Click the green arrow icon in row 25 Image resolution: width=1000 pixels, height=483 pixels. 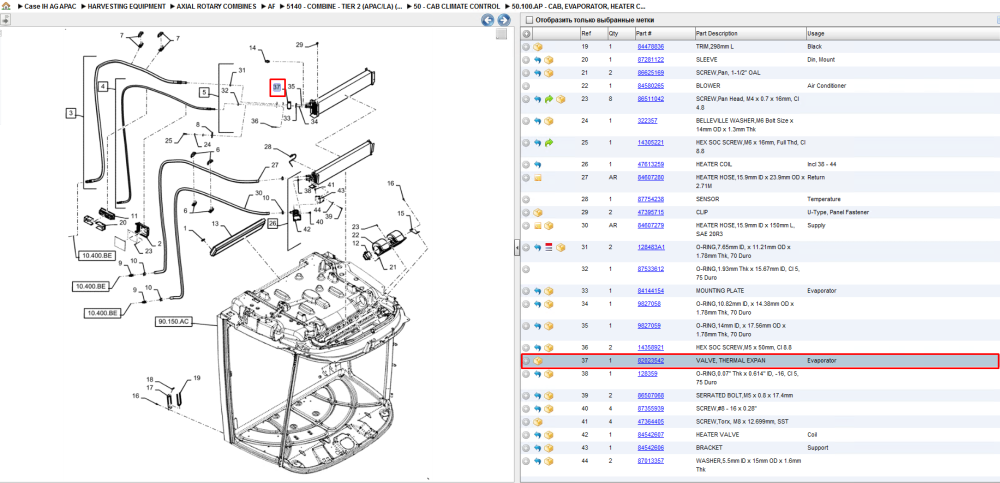549,143
